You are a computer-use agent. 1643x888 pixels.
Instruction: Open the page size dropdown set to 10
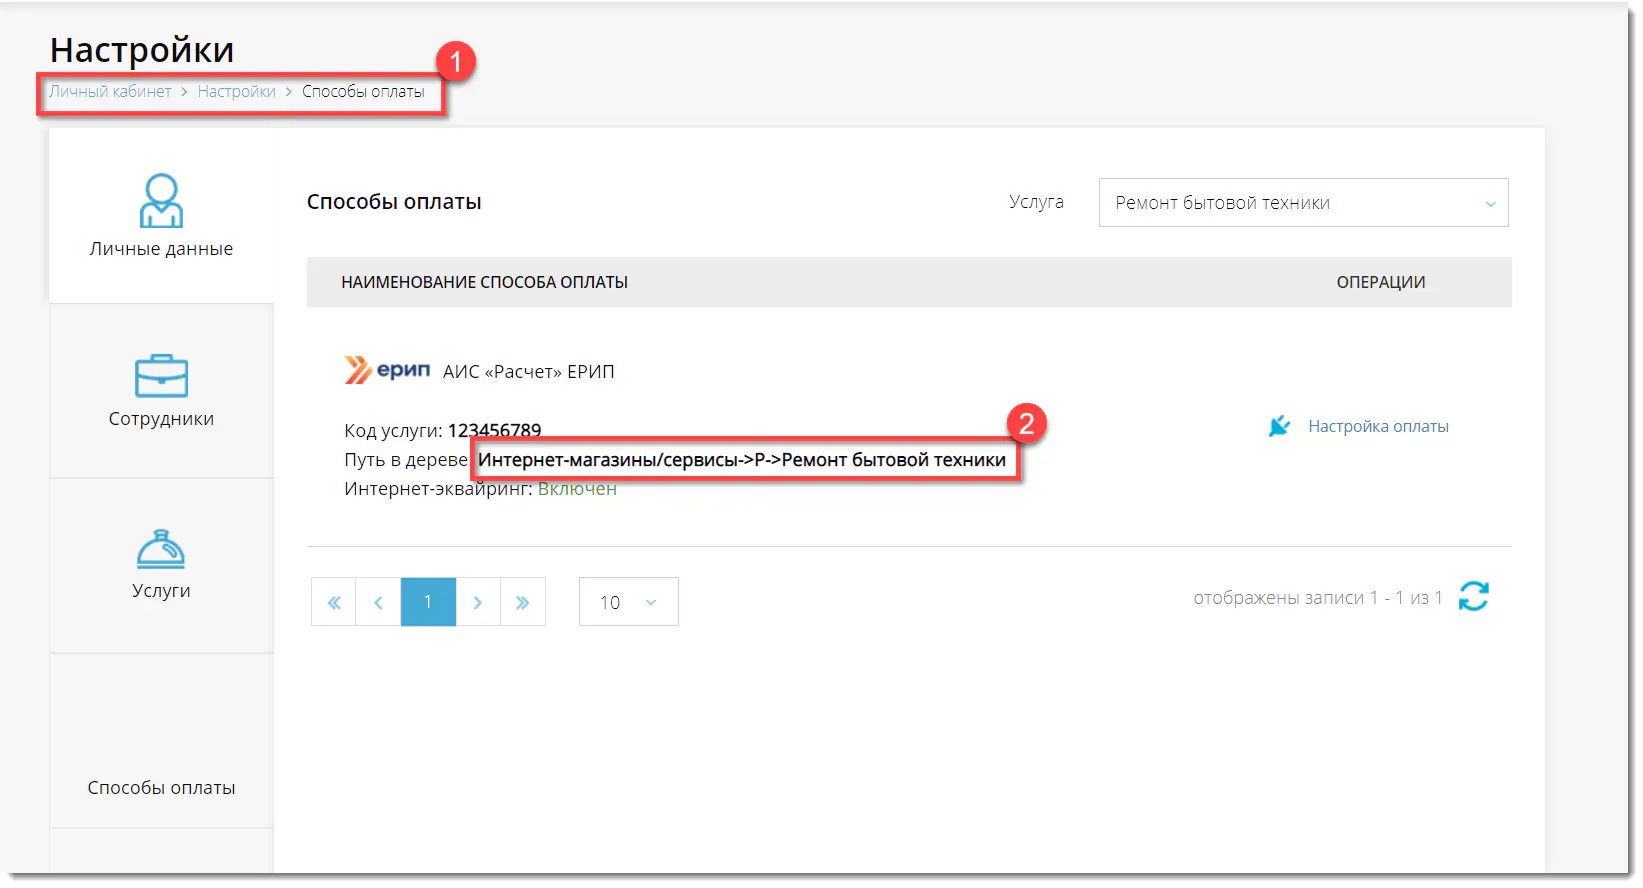[x=628, y=602]
